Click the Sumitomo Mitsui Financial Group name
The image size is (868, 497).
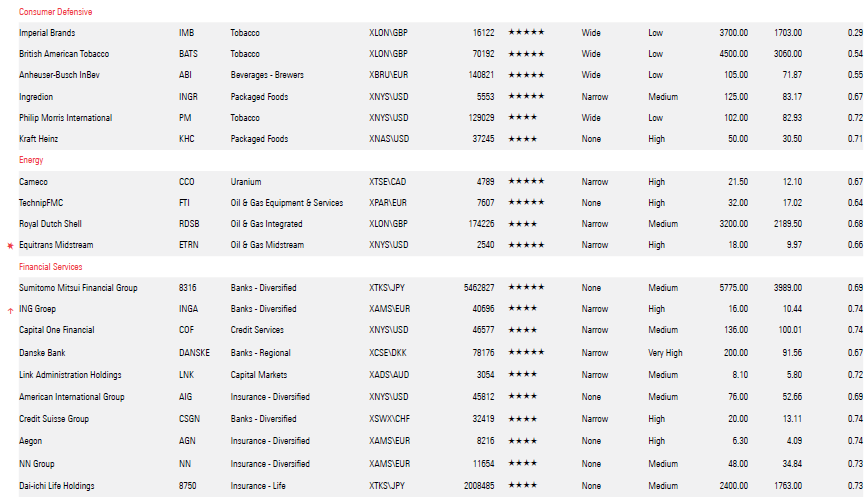coord(78,288)
